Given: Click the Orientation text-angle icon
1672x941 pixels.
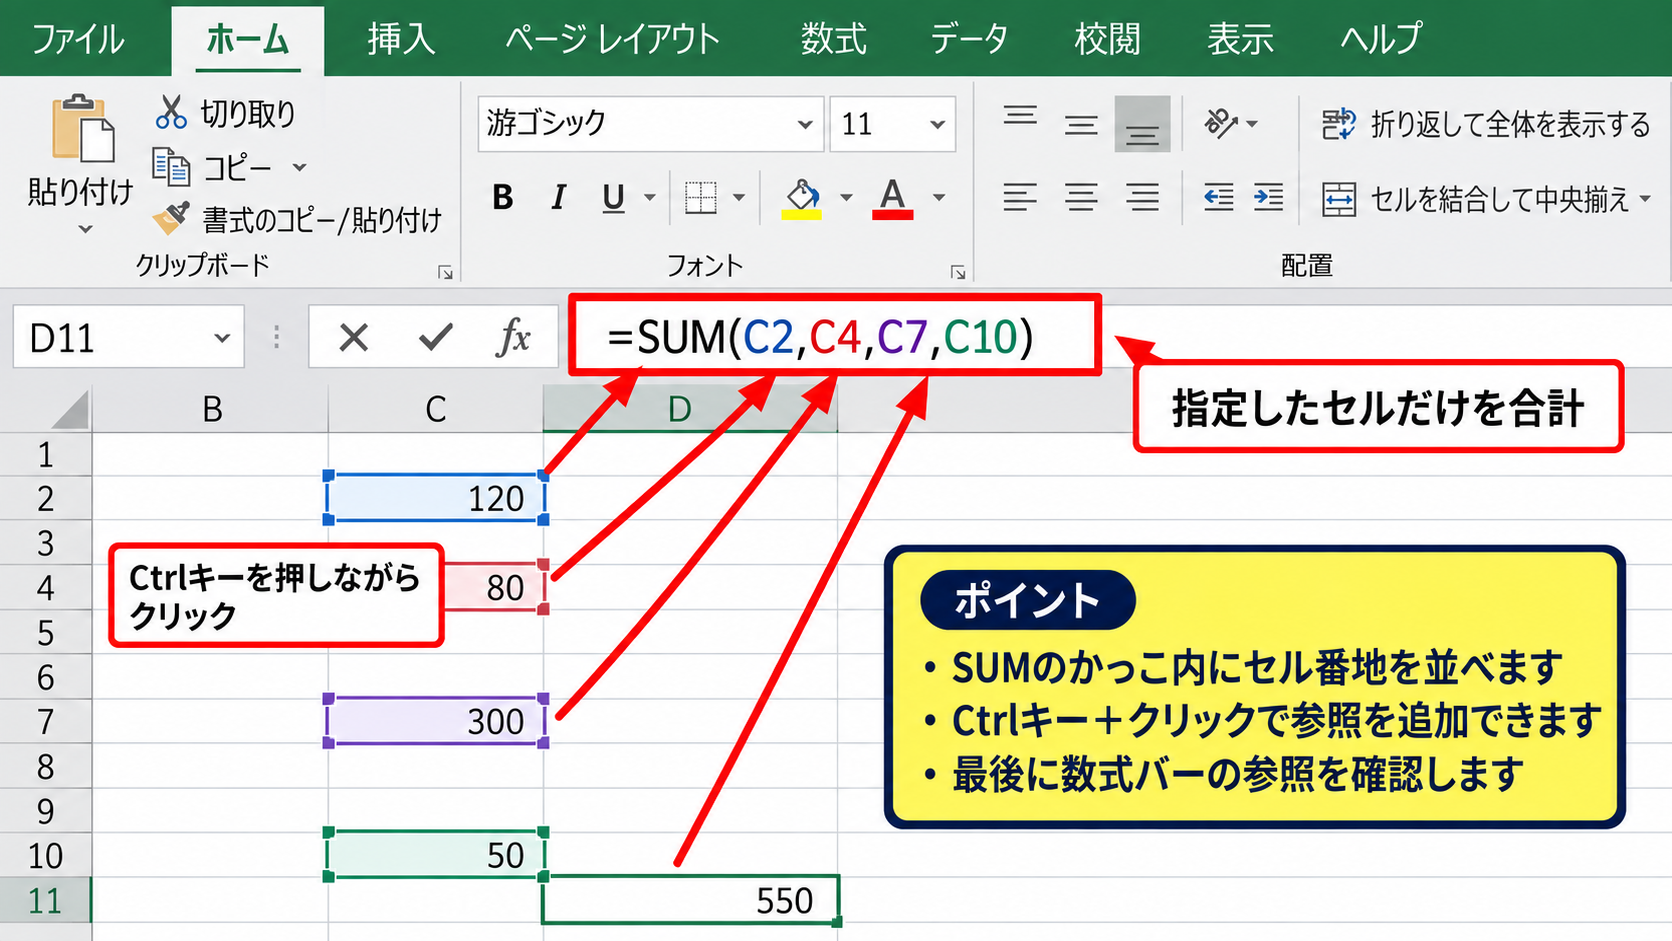Looking at the screenshot, I should pos(1222,123).
